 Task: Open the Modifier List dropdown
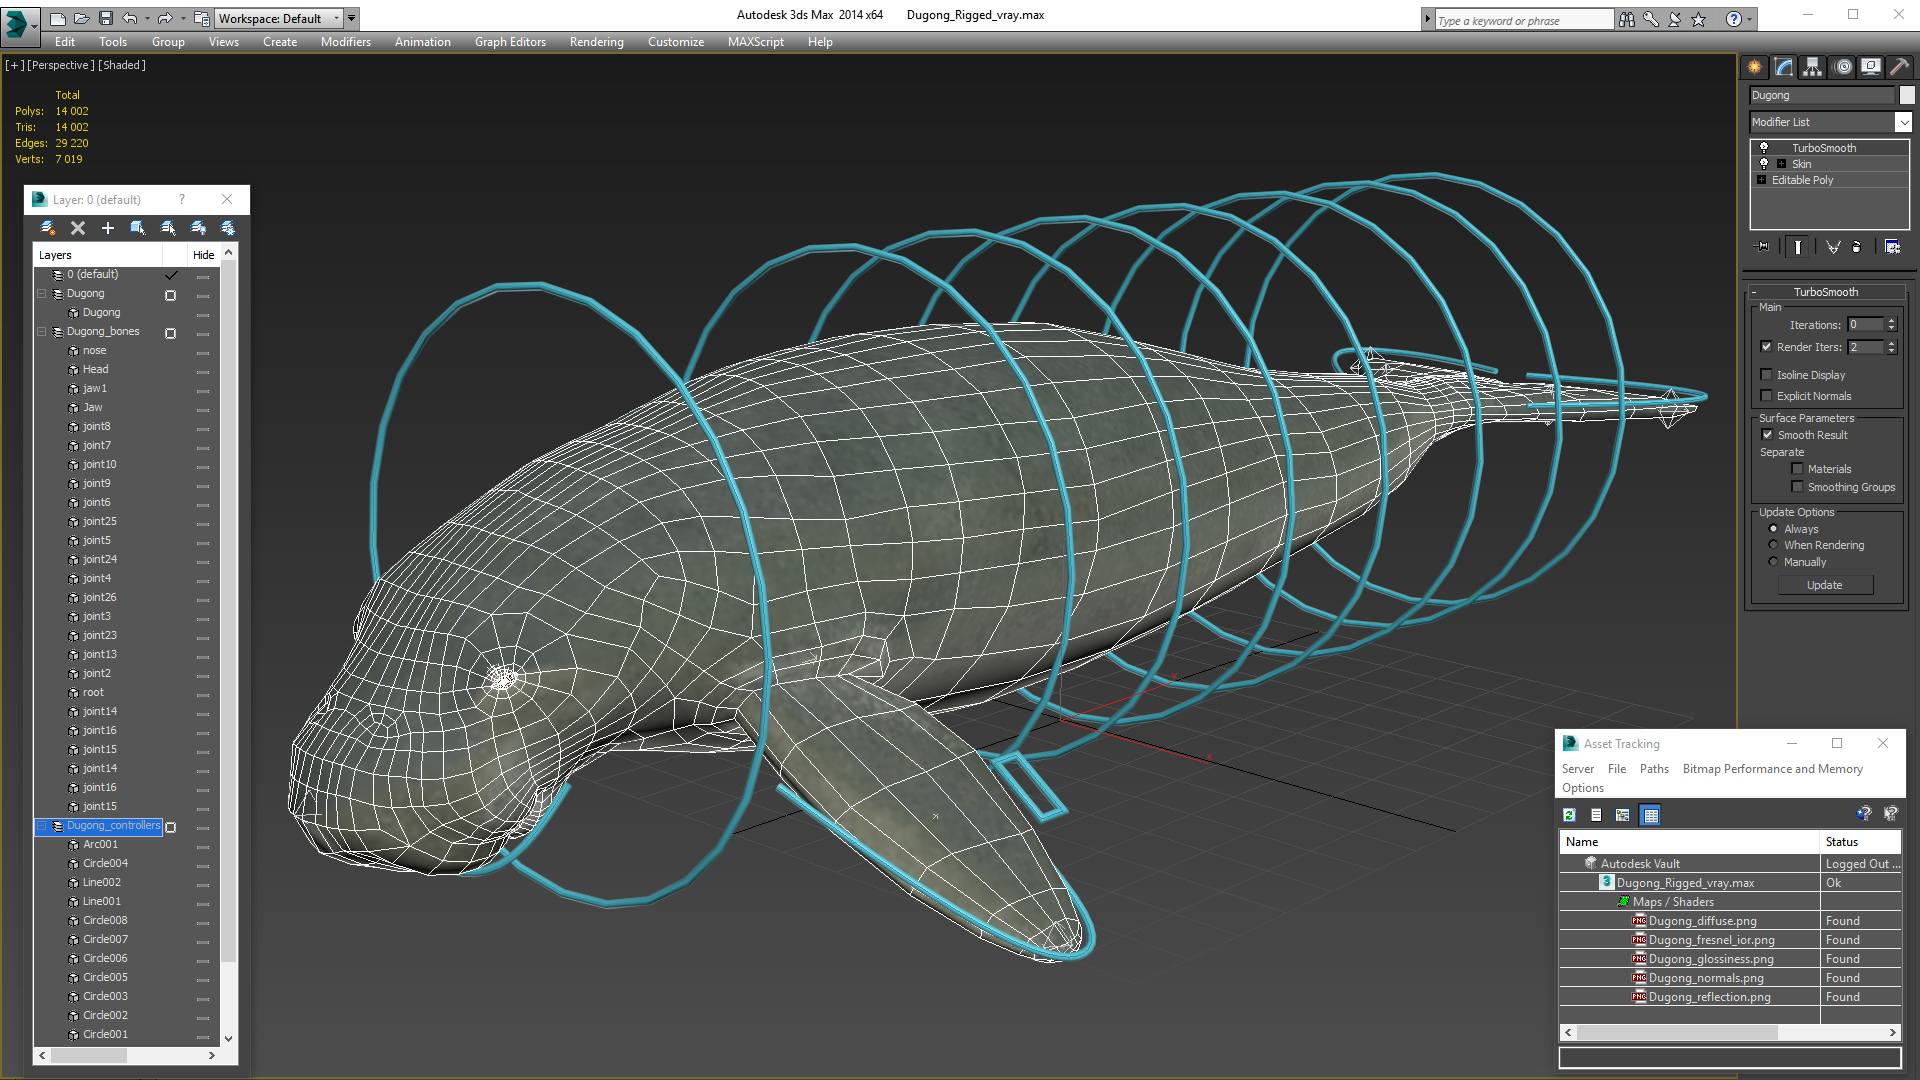click(1902, 122)
